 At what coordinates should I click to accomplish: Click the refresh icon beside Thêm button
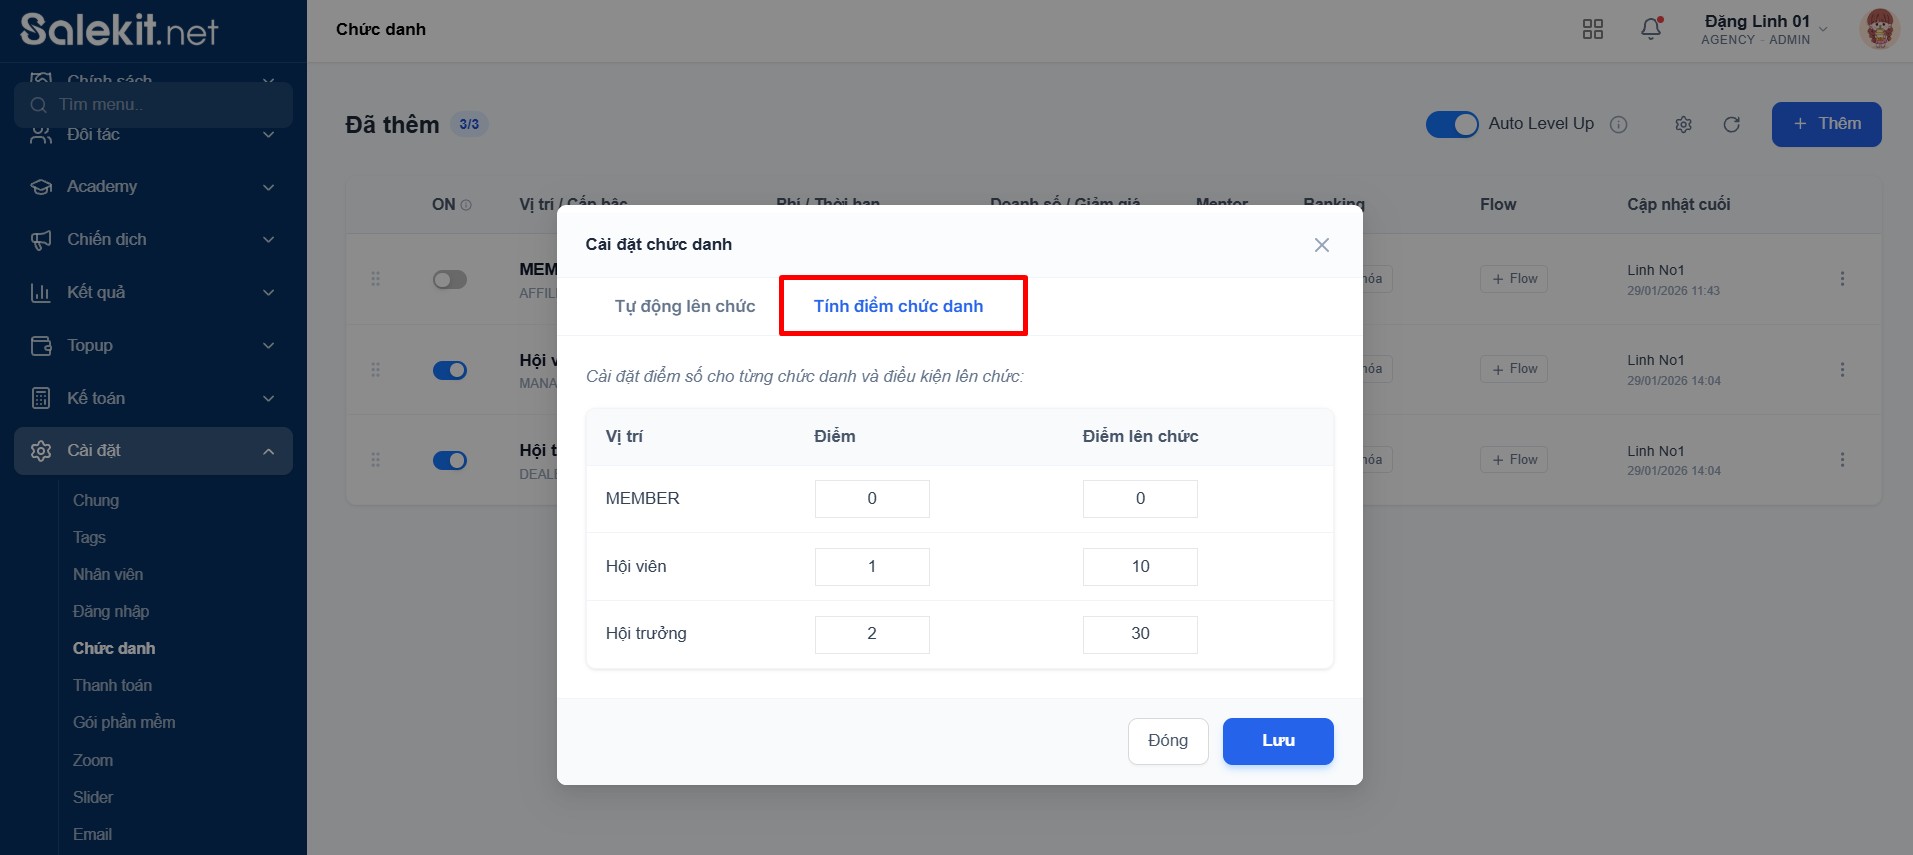[x=1732, y=125]
